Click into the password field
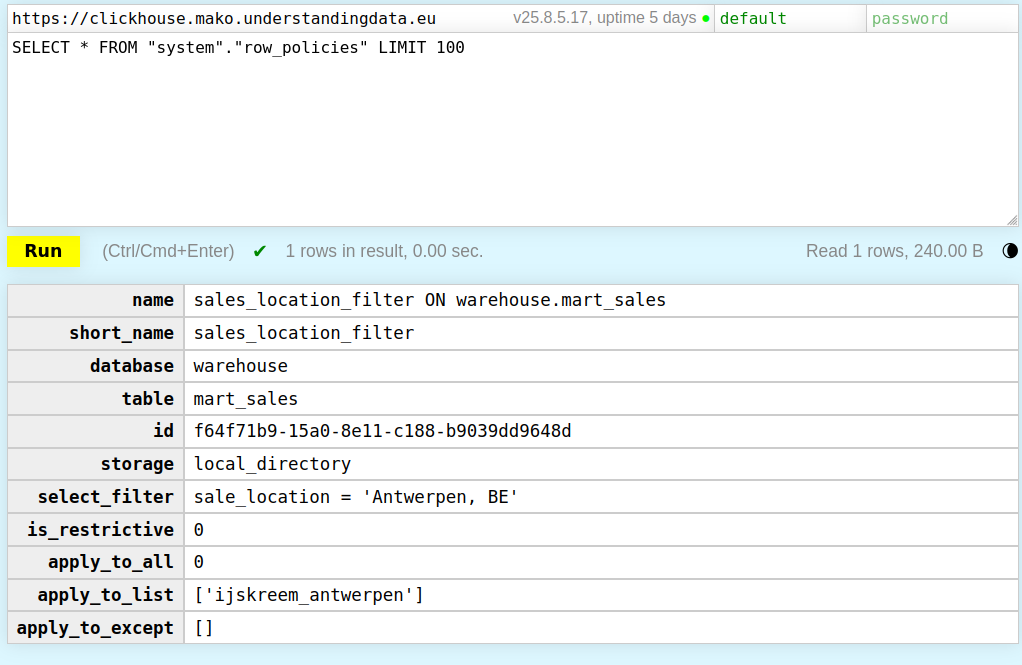The height and width of the screenshot is (665, 1022). point(940,18)
